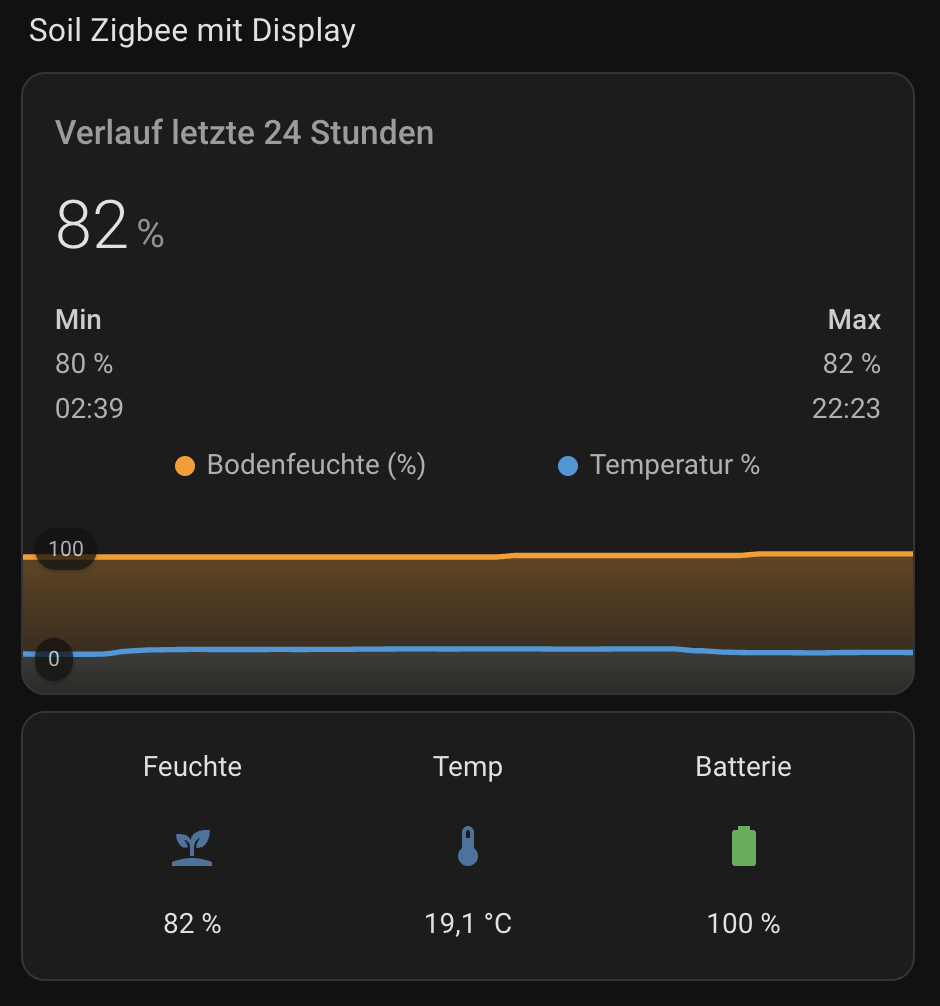The height and width of the screenshot is (1006, 940).
Task: Open the Batterie 100 % reading
Action: tap(743, 923)
